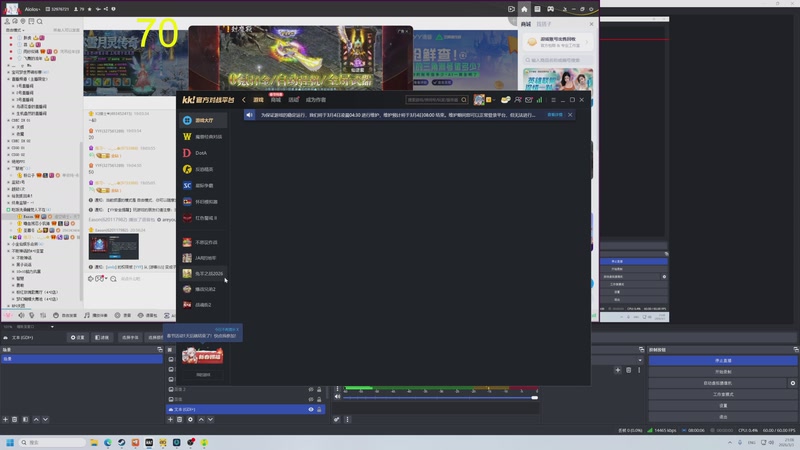Open Steam from the taskbar
800x450 pixels.
[121, 442]
